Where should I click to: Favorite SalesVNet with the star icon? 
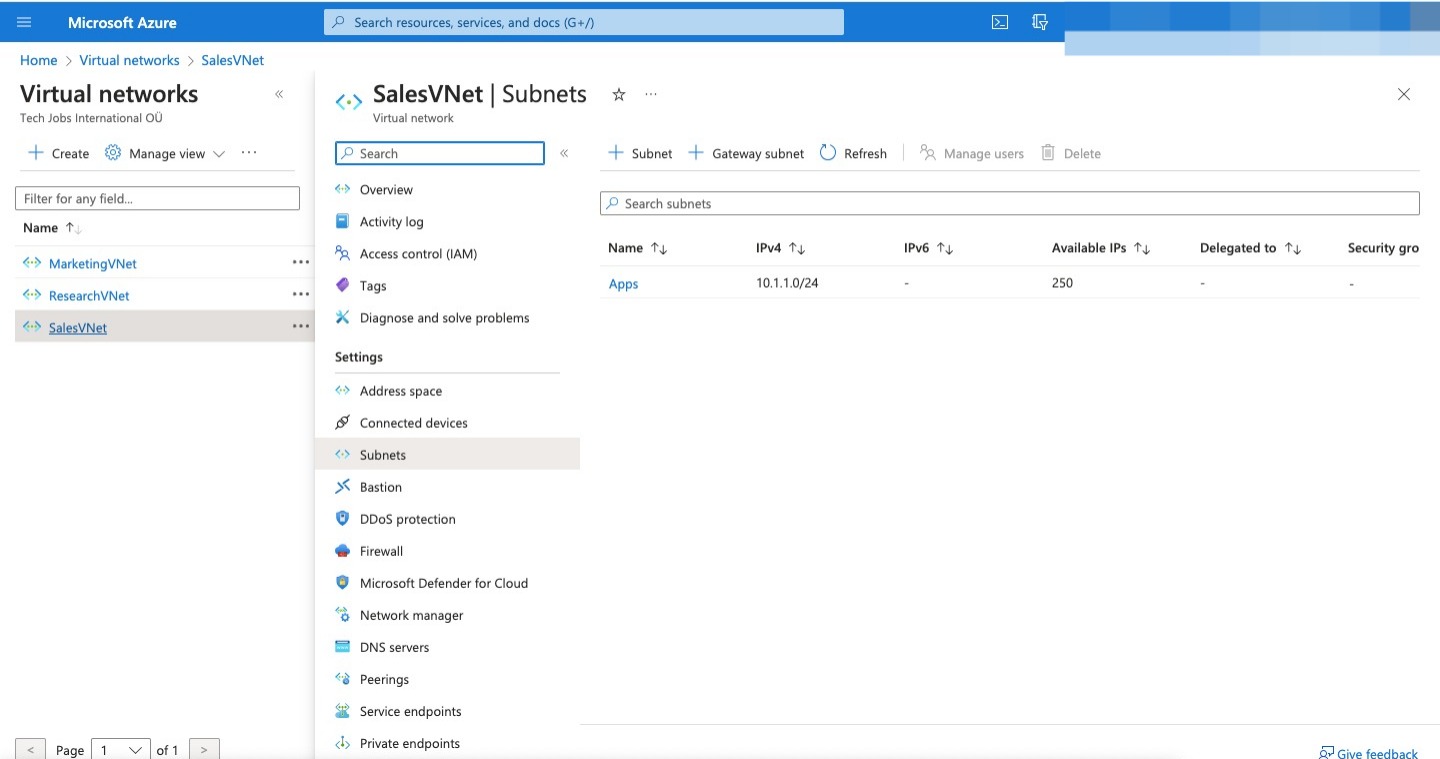(619, 94)
